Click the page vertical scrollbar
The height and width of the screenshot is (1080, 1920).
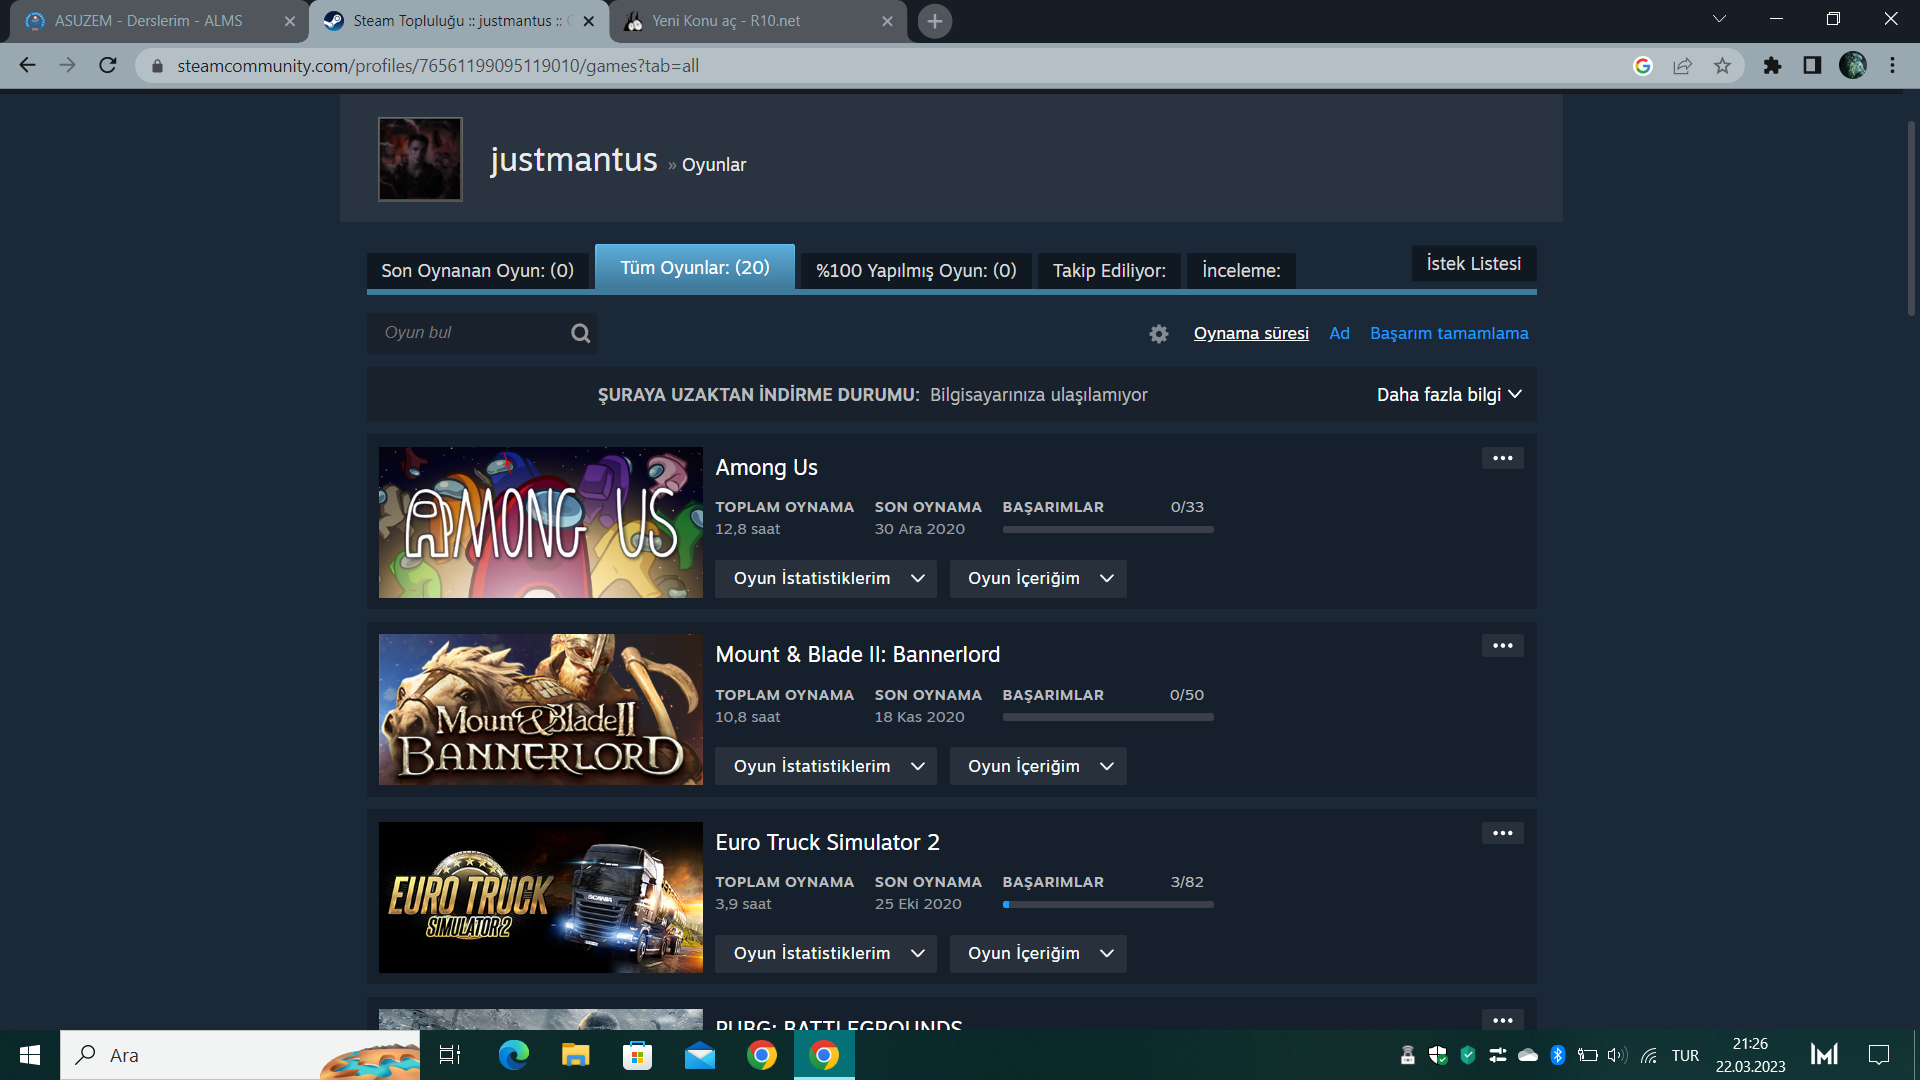pos(1911,220)
